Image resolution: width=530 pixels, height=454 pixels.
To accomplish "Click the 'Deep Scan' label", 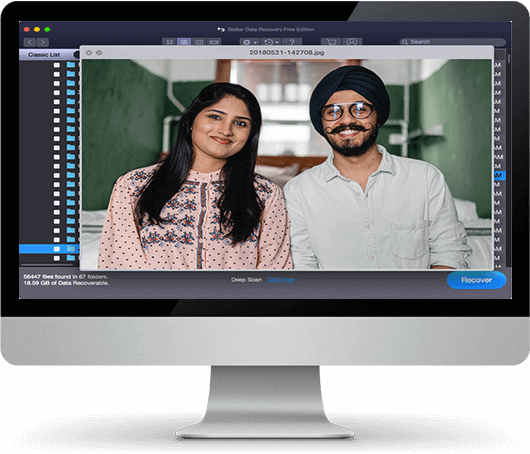I will coord(246,280).
